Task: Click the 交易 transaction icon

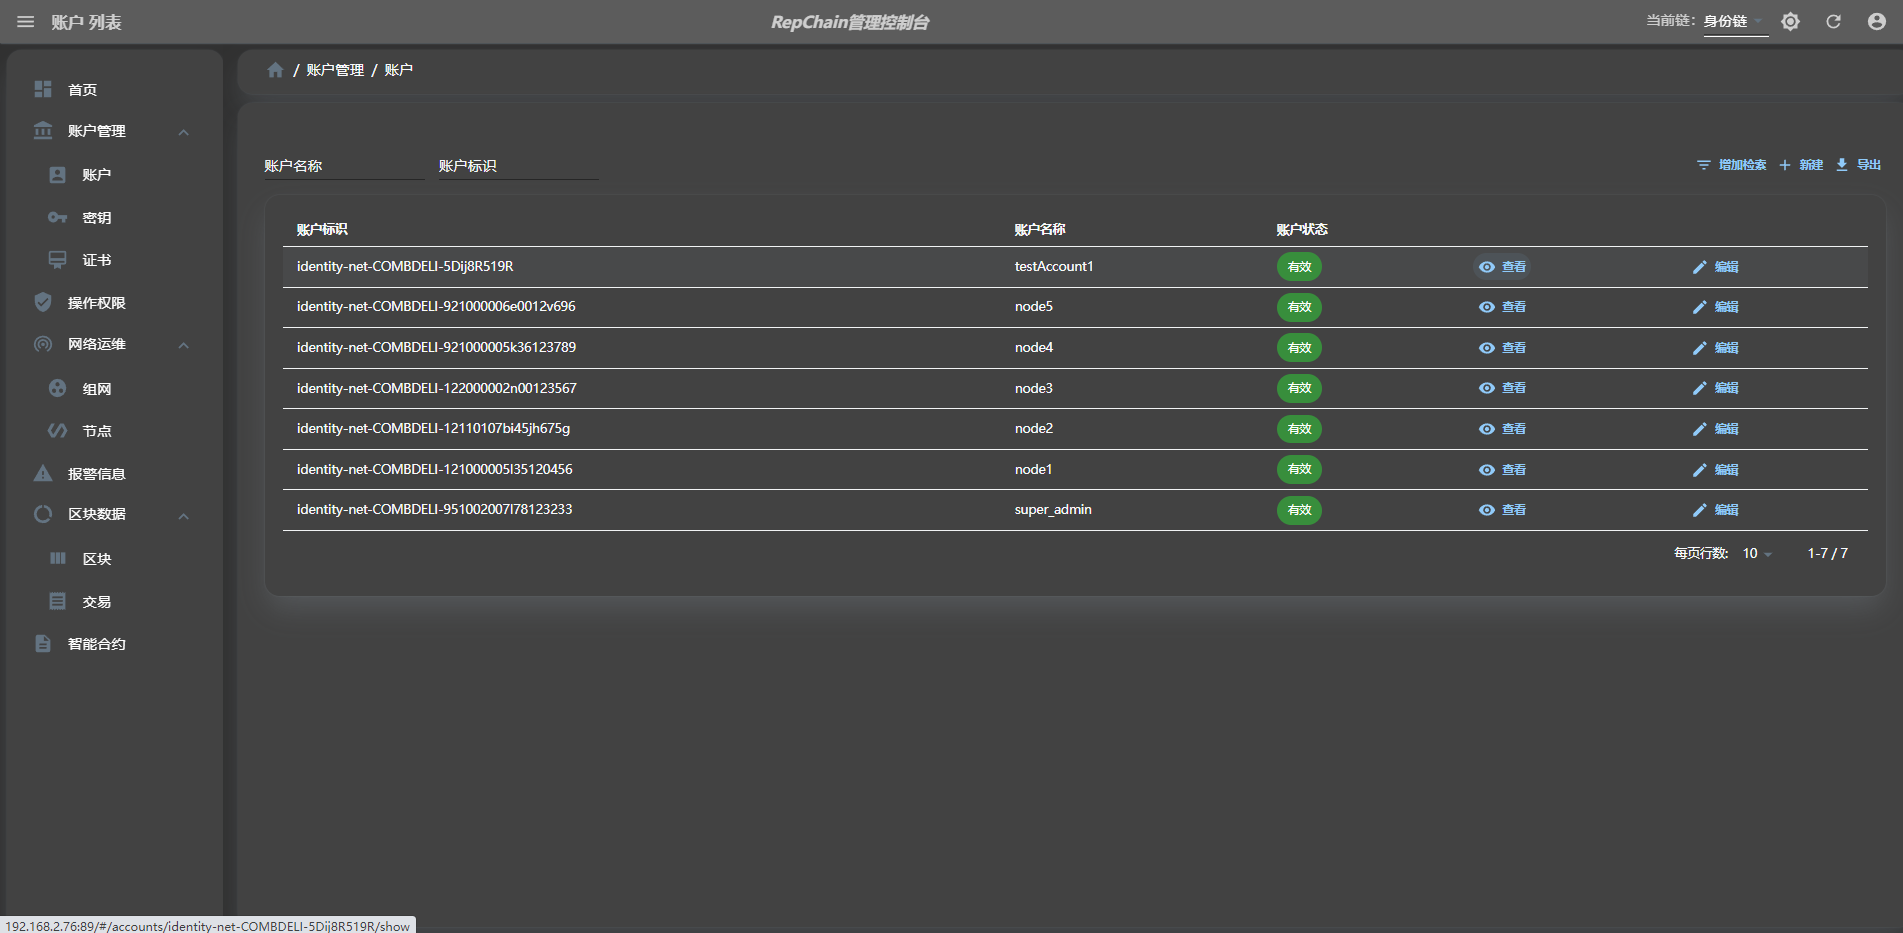Action: [x=58, y=601]
